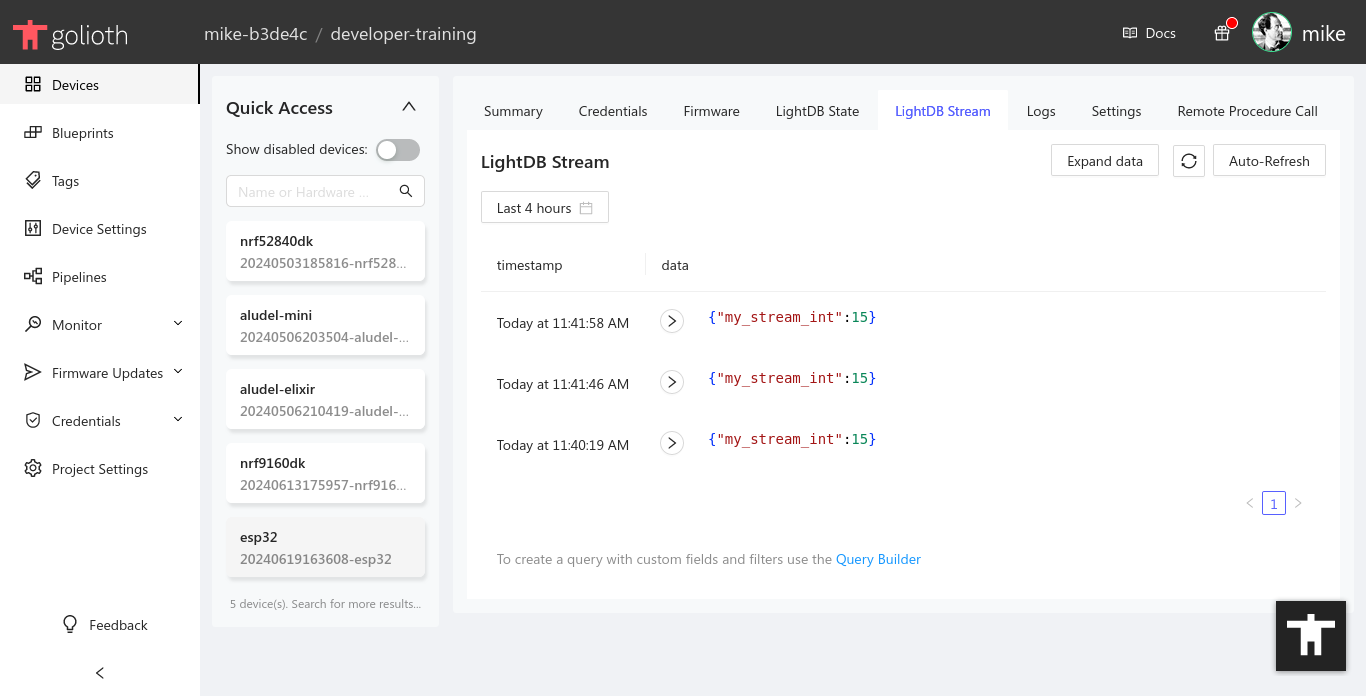Select the esp32 device in Quick Access
Viewport: 1366px width, 696px height.
[x=325, y=548]
